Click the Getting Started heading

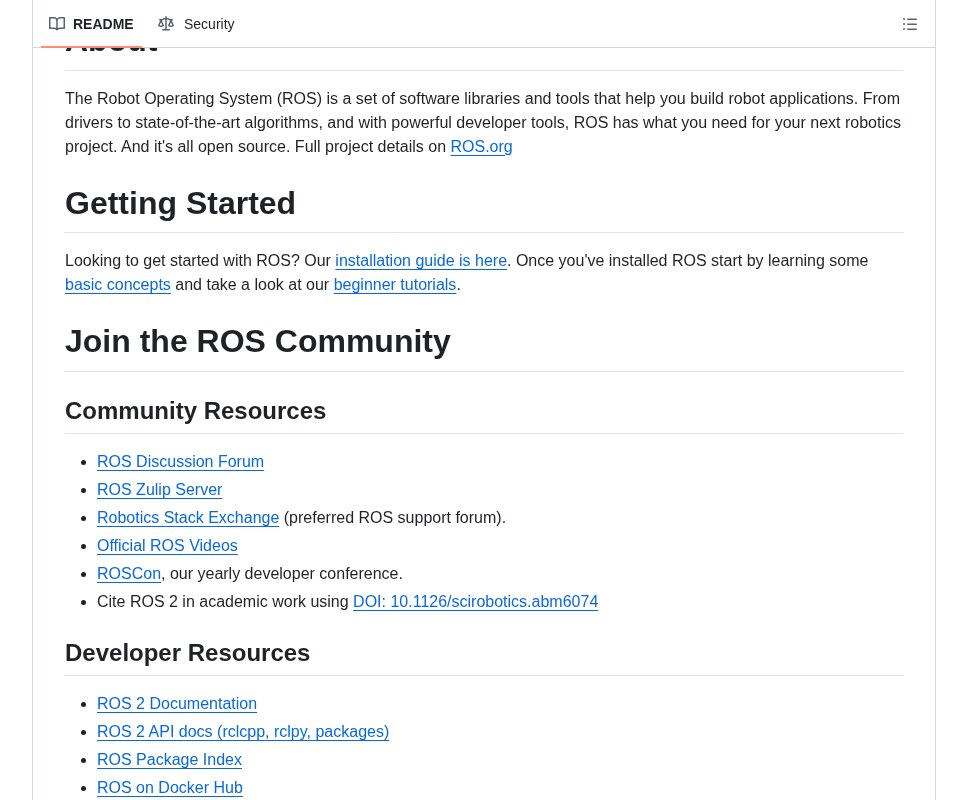(180, 203)
